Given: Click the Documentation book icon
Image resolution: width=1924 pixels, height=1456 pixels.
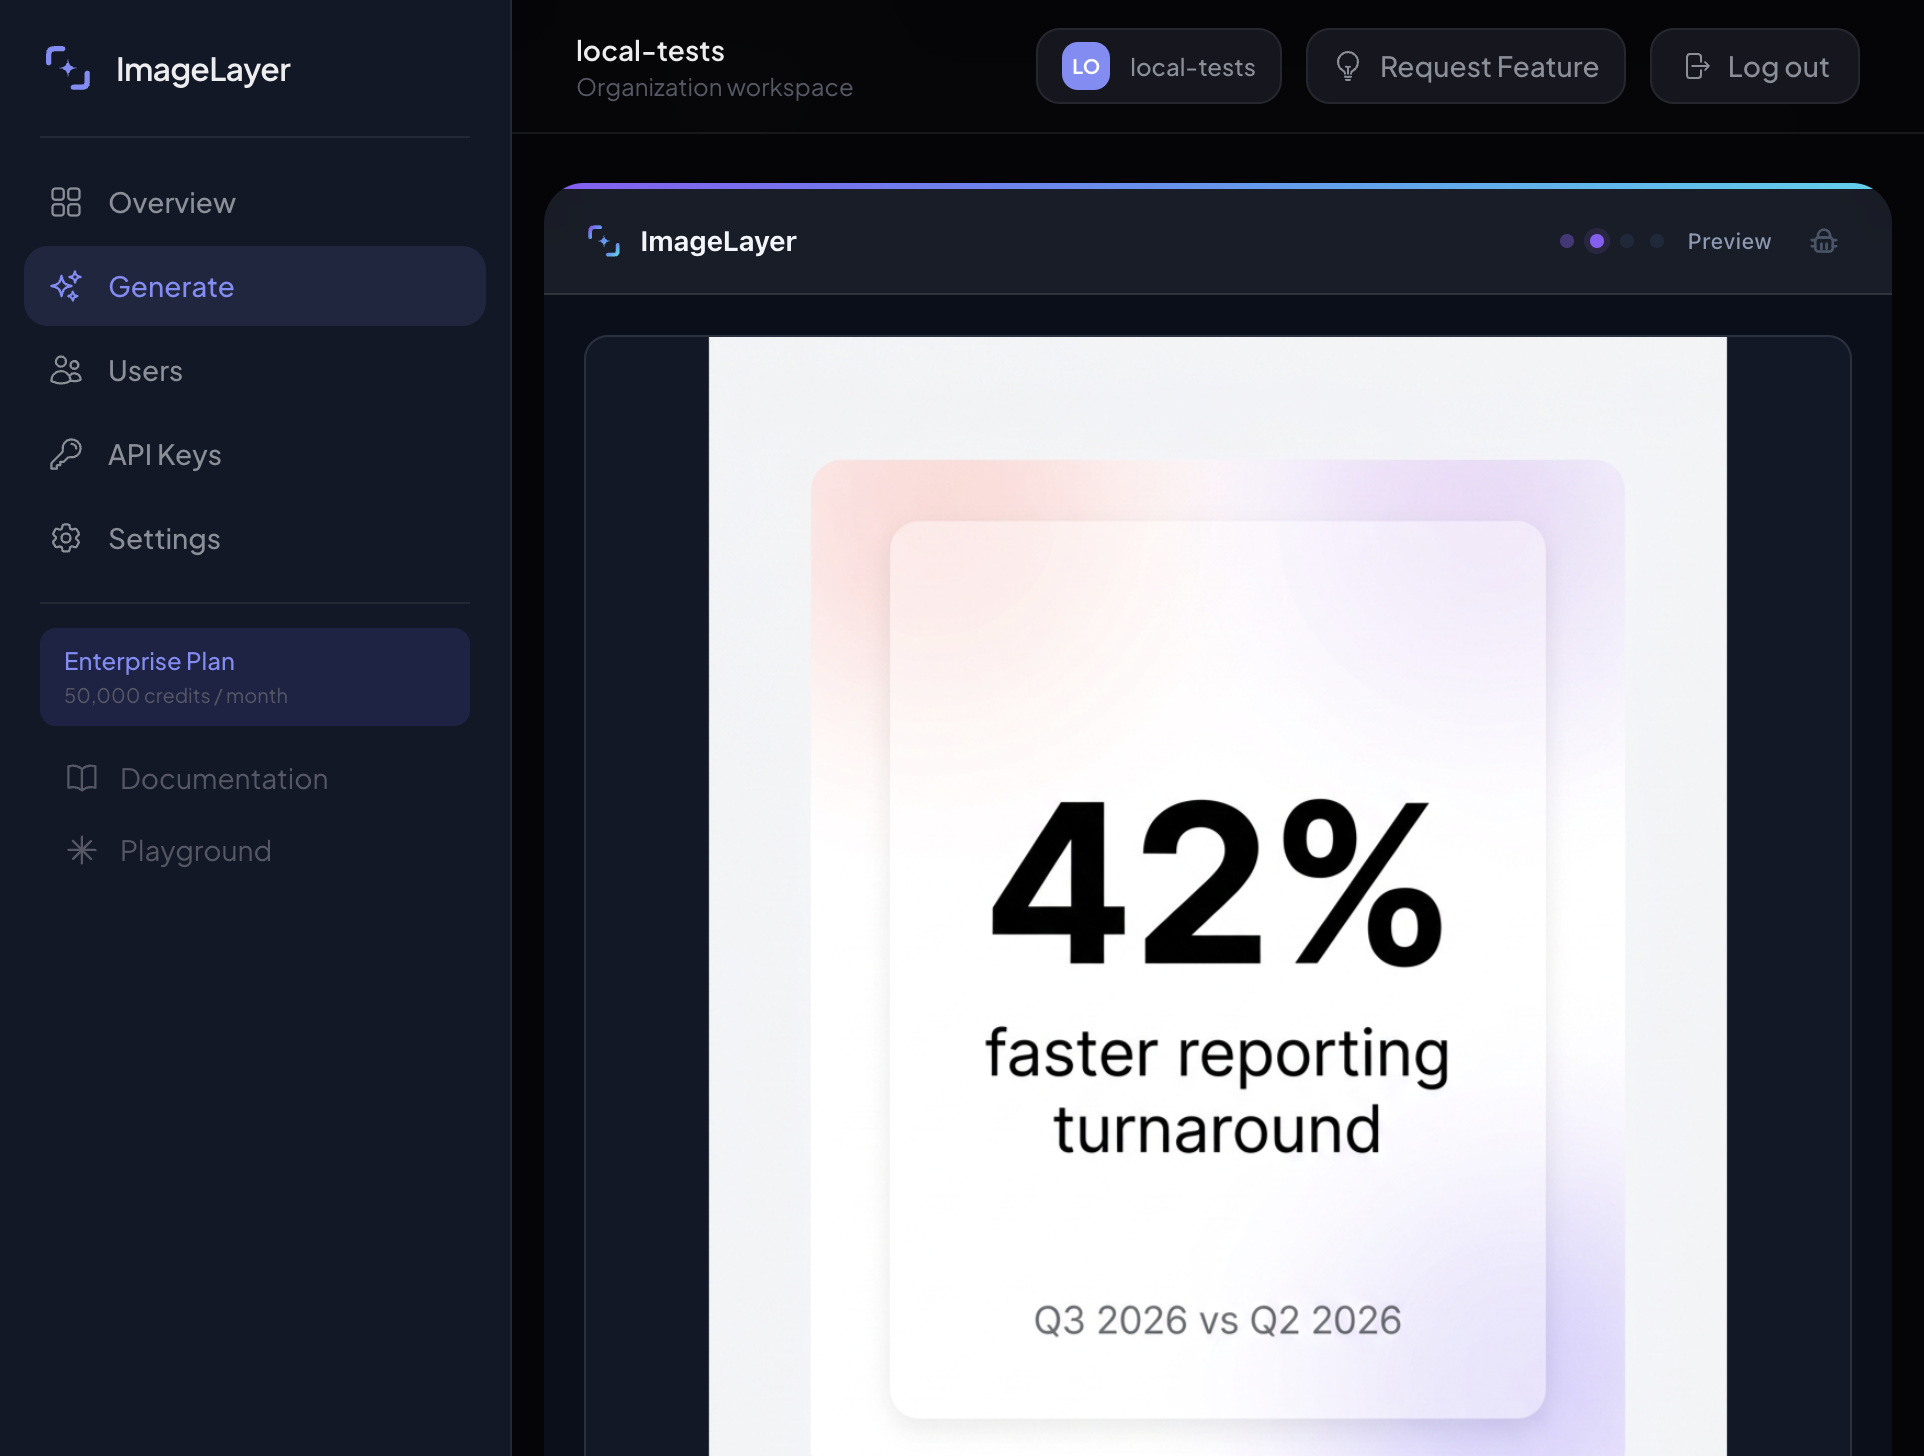Looking at the screenshot, I should [82, 779].
